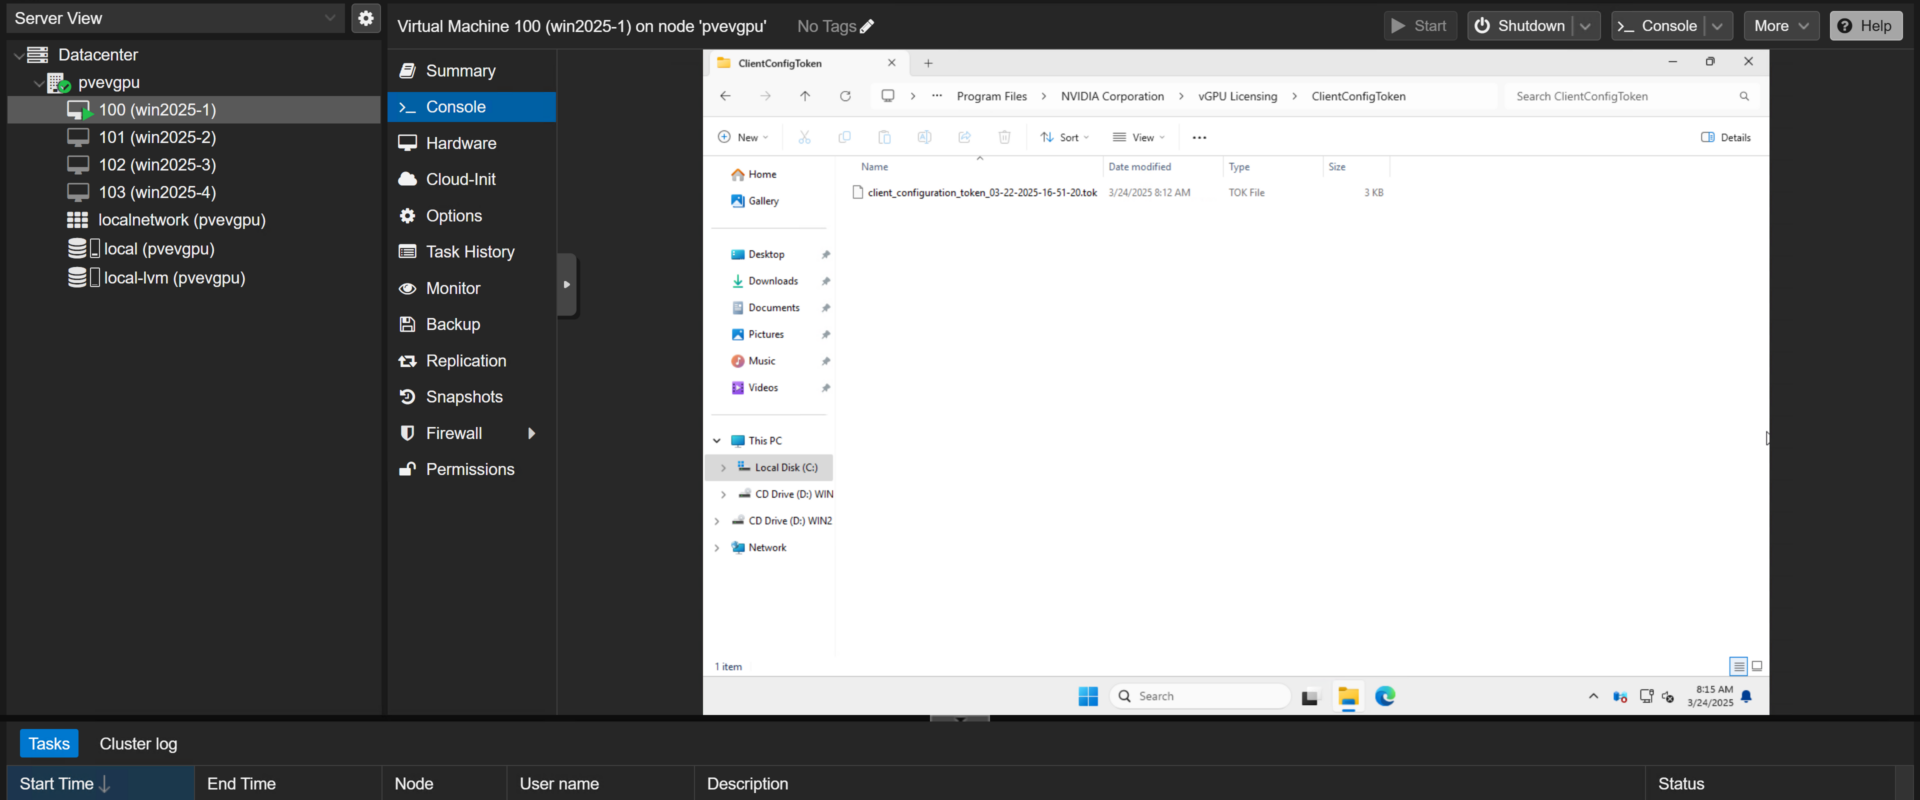
Task: Expand Local Disk (C:) tree node
Action: pyautogui.click(x=723, y=468)
